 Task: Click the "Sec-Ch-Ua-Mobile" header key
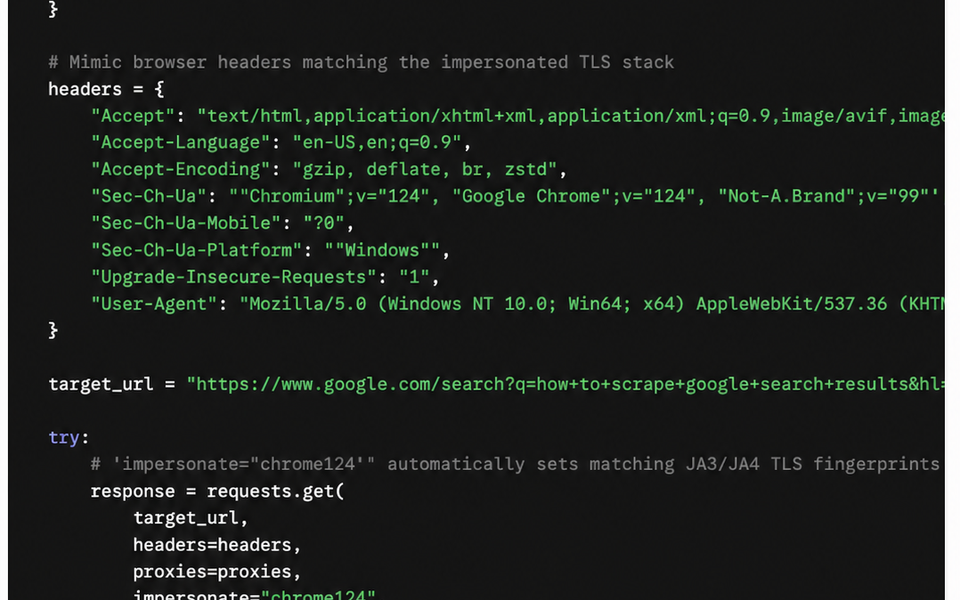(x=186, y=223)
